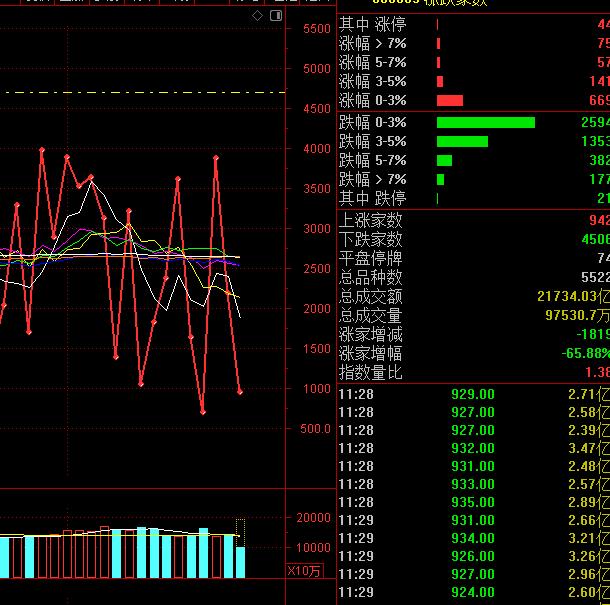Viewport: 610px width, 605px height.
Task: Click the last red line point marker
Action: tap(240, 392)
